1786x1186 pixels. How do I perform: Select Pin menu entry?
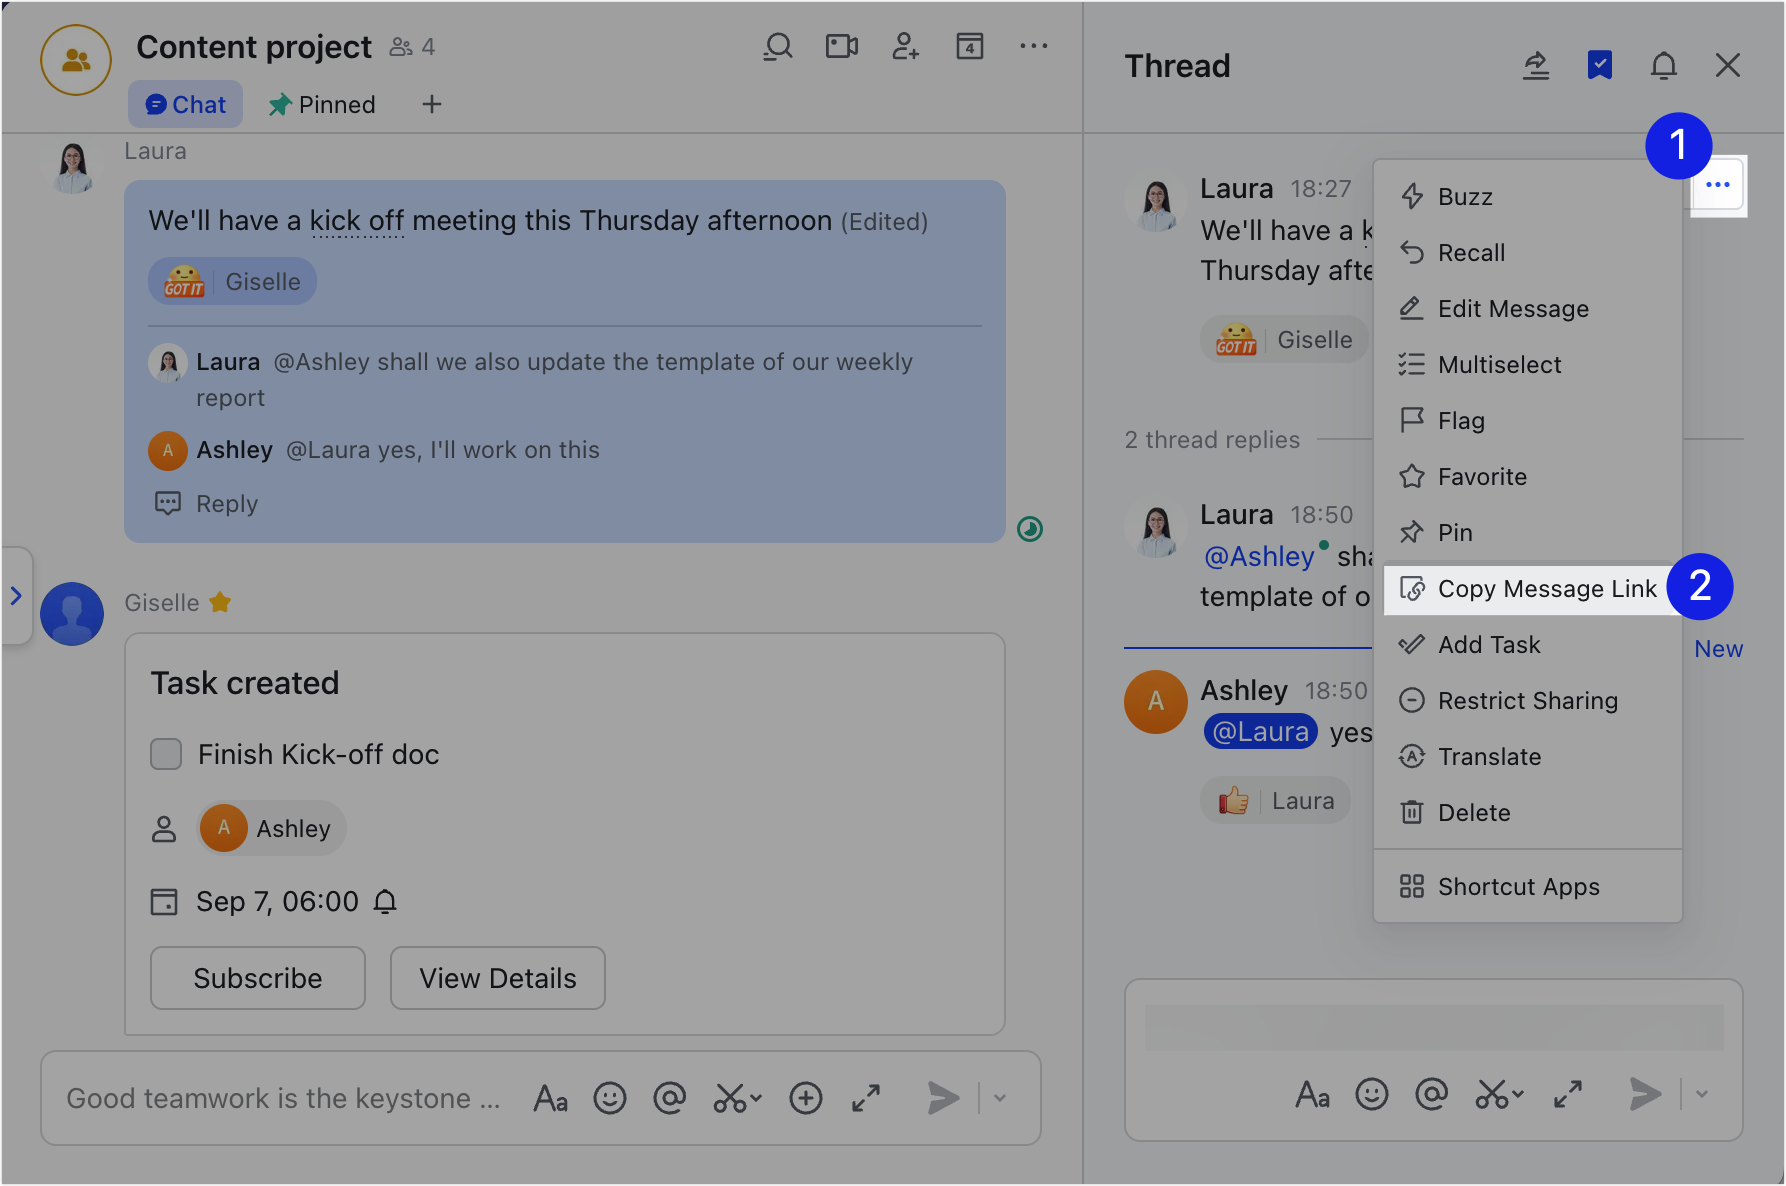(x=1528, y=533)
